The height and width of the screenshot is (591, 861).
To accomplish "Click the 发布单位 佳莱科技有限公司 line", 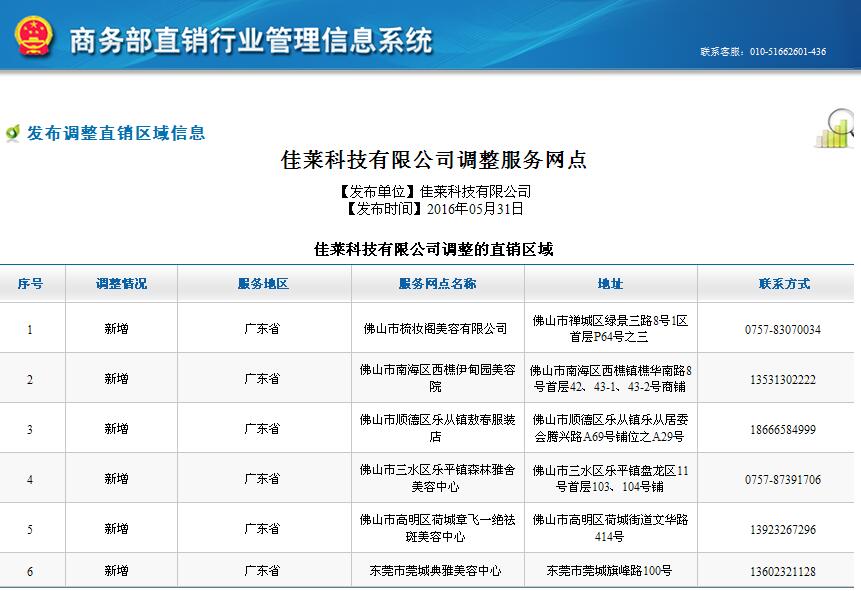I will coord(434,192).
